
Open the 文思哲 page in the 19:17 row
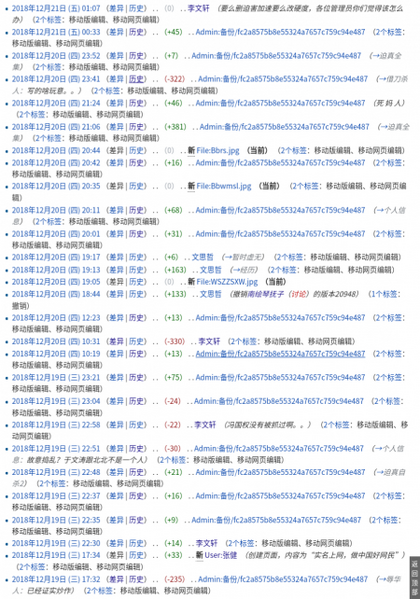click(202, 257)
